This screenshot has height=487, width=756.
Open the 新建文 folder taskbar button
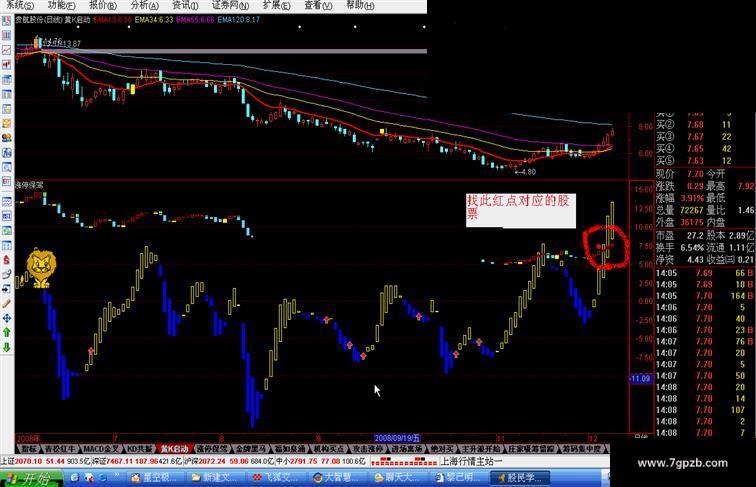(217, 478)
